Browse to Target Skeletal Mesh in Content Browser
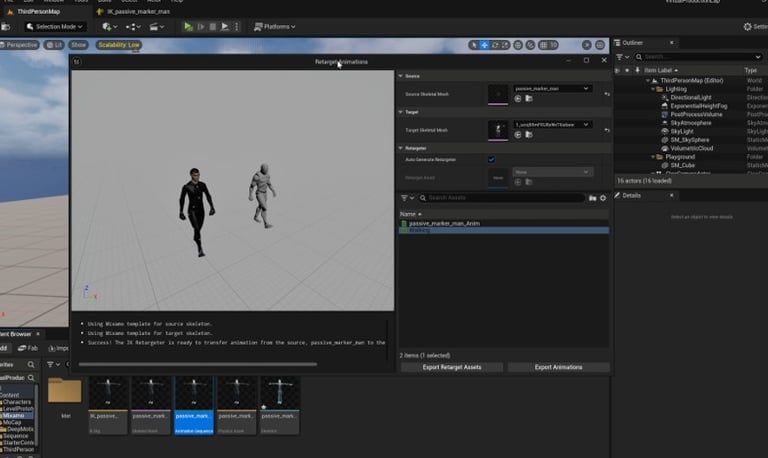This screenshot has width=768, height=458. 529,135
